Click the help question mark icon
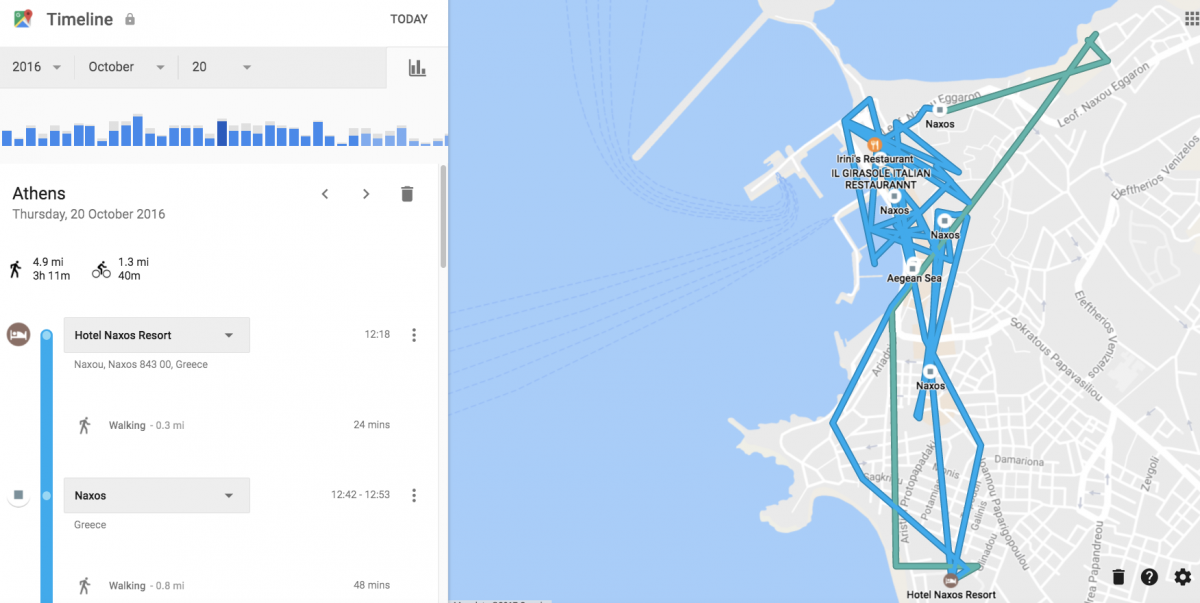Viewport: 1200px width, 603px height. click(x=1150, y=577)
